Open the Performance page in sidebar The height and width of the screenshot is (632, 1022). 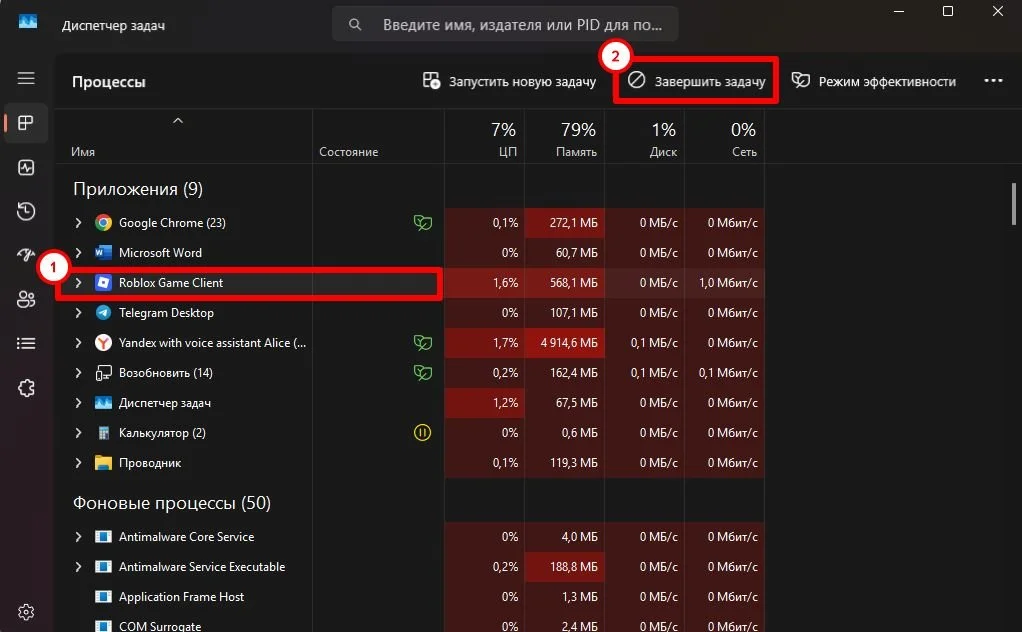26,167
